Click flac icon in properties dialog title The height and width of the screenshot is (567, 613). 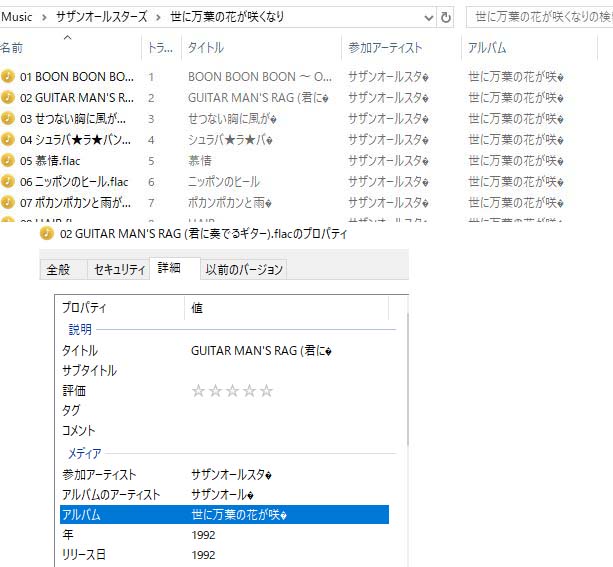tap(47, 233)
